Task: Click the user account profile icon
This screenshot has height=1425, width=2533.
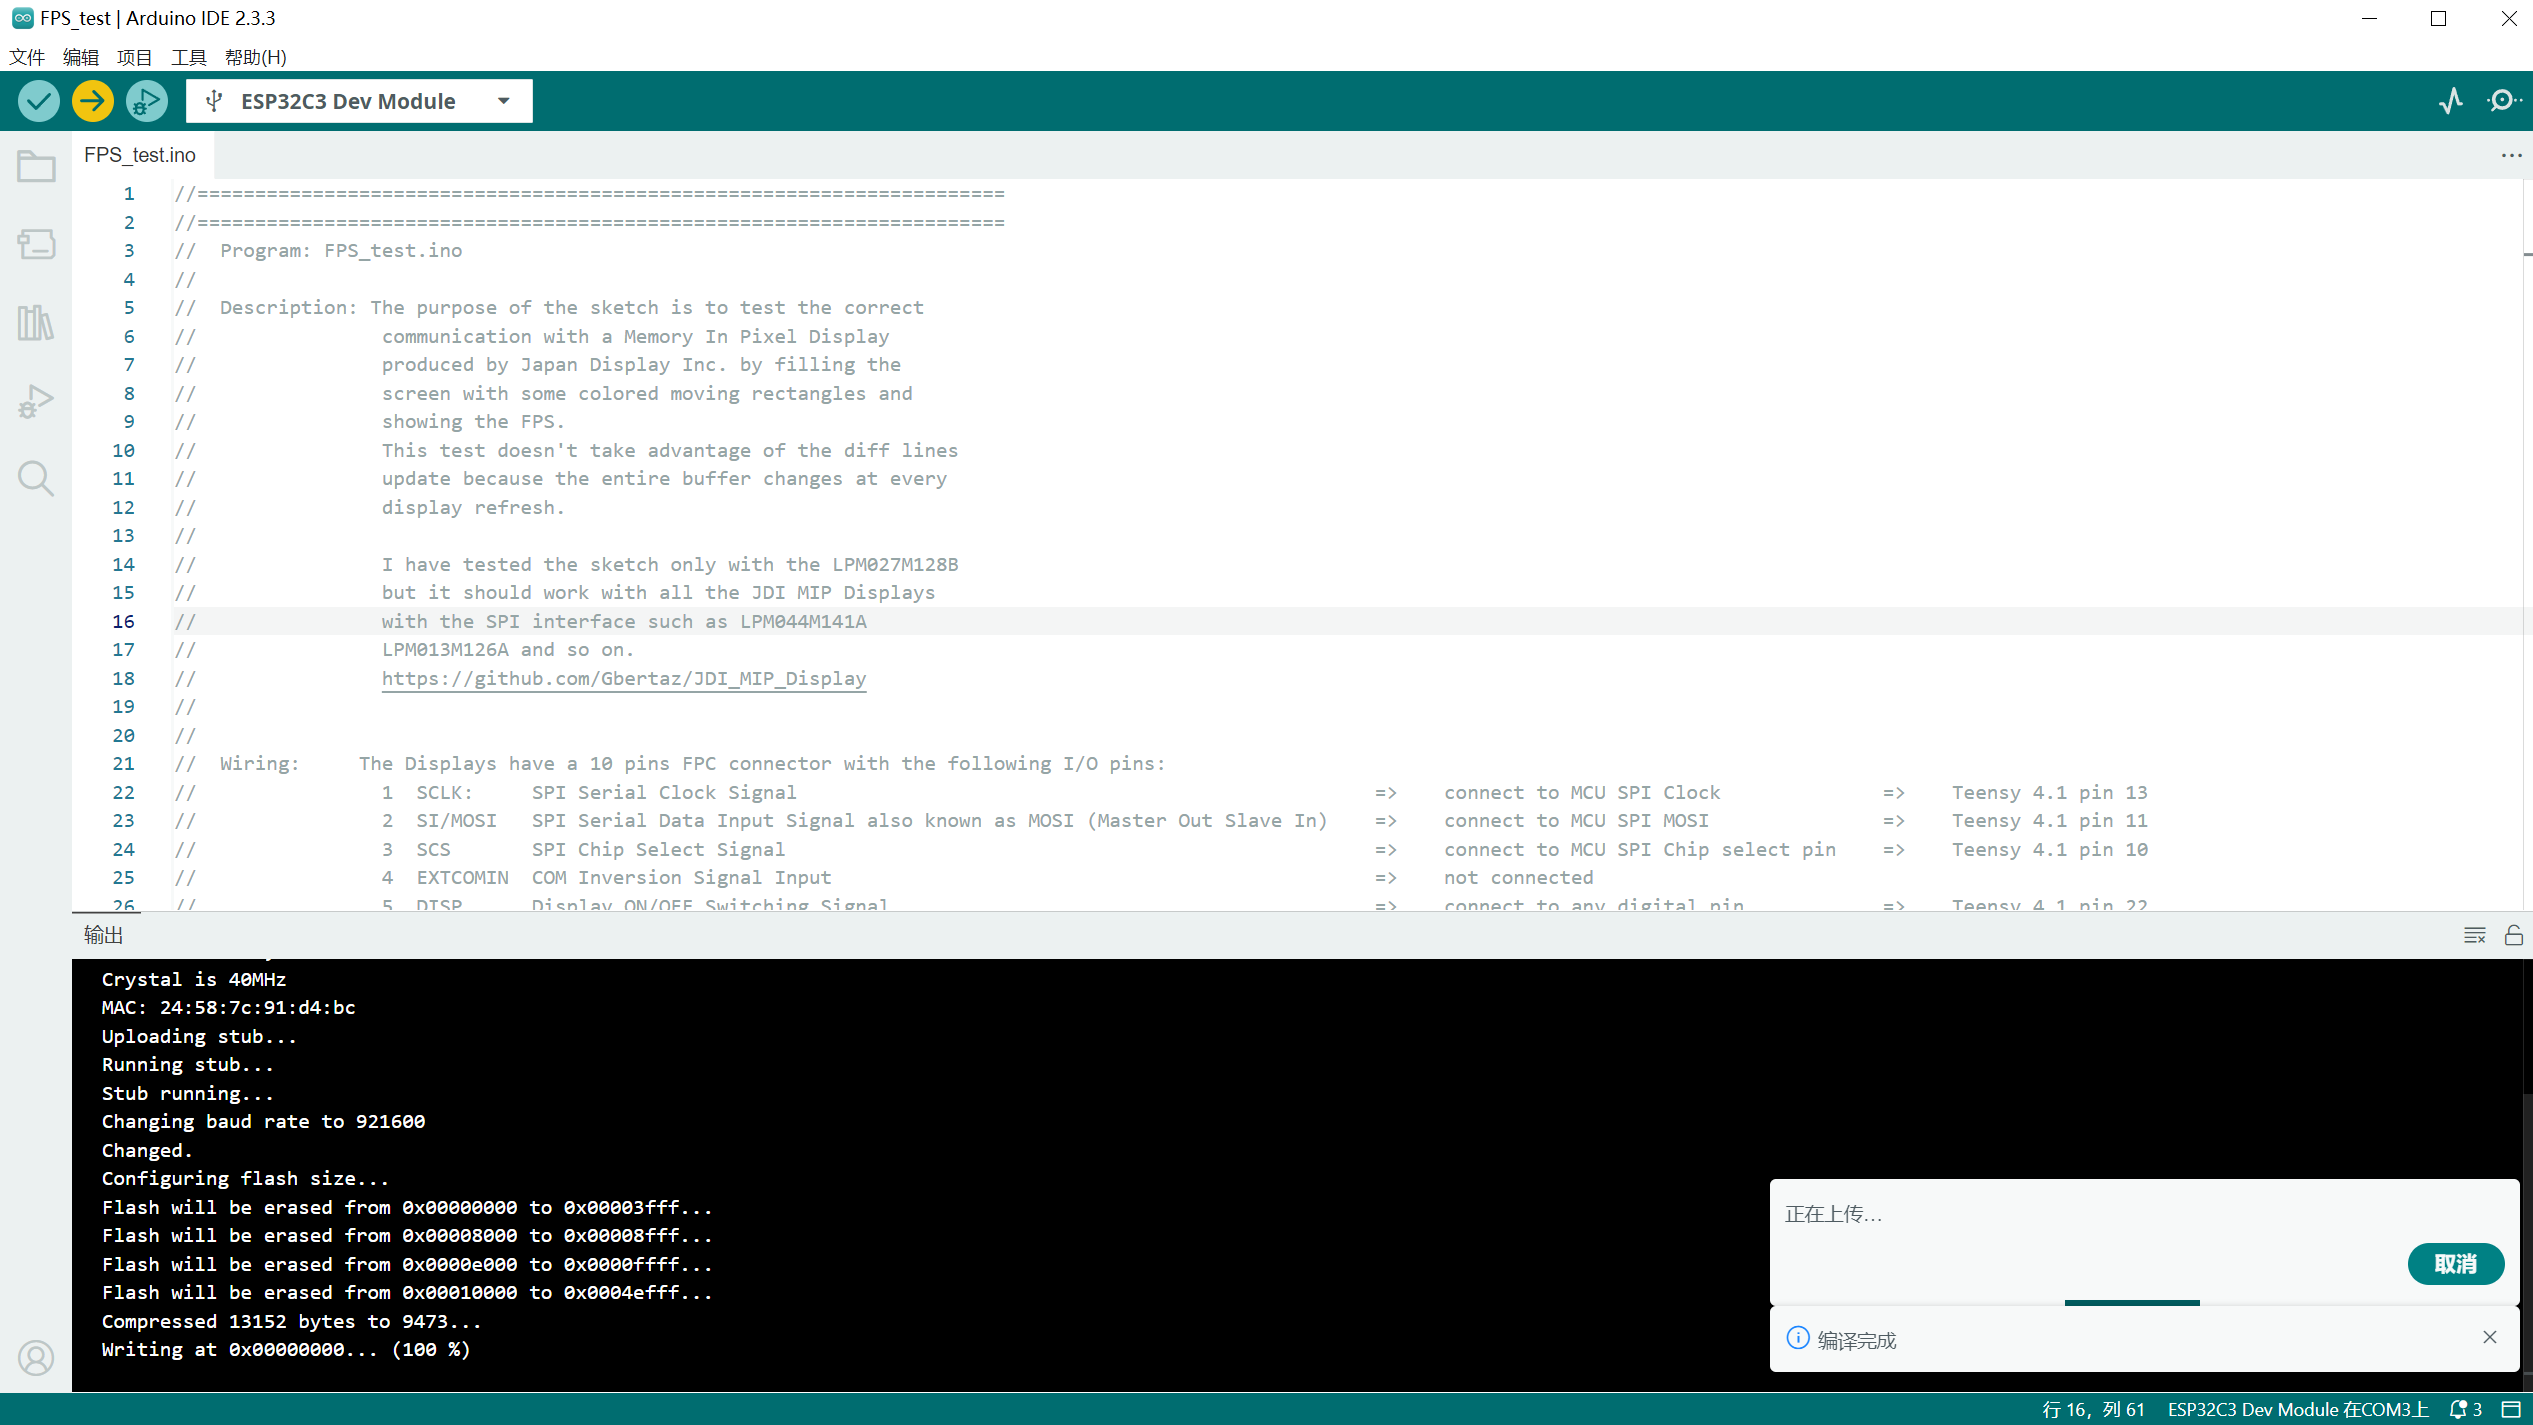Action: coord(36,1358)
